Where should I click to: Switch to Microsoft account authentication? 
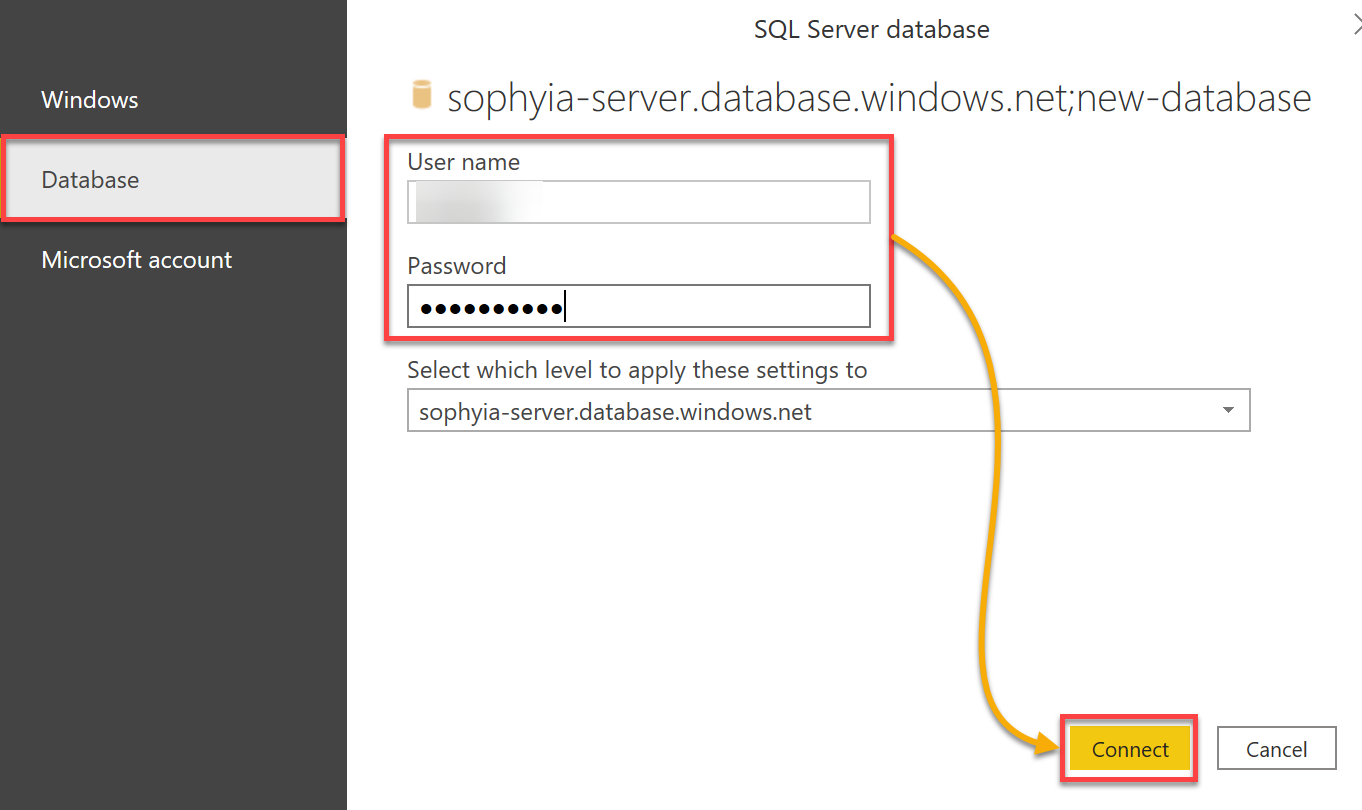click(x=173, y=260)
